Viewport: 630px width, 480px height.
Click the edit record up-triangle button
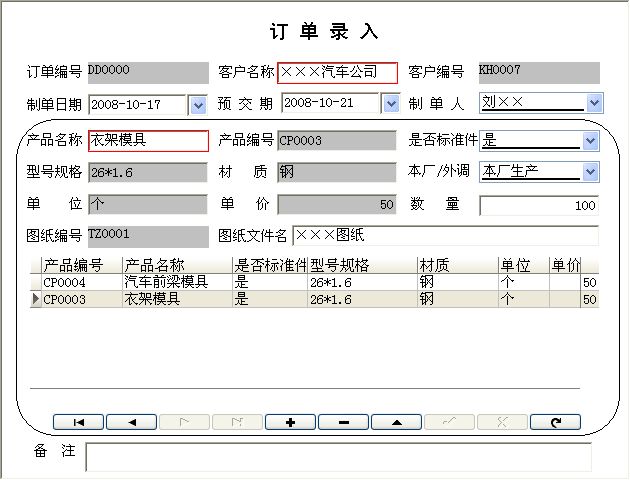397,422
